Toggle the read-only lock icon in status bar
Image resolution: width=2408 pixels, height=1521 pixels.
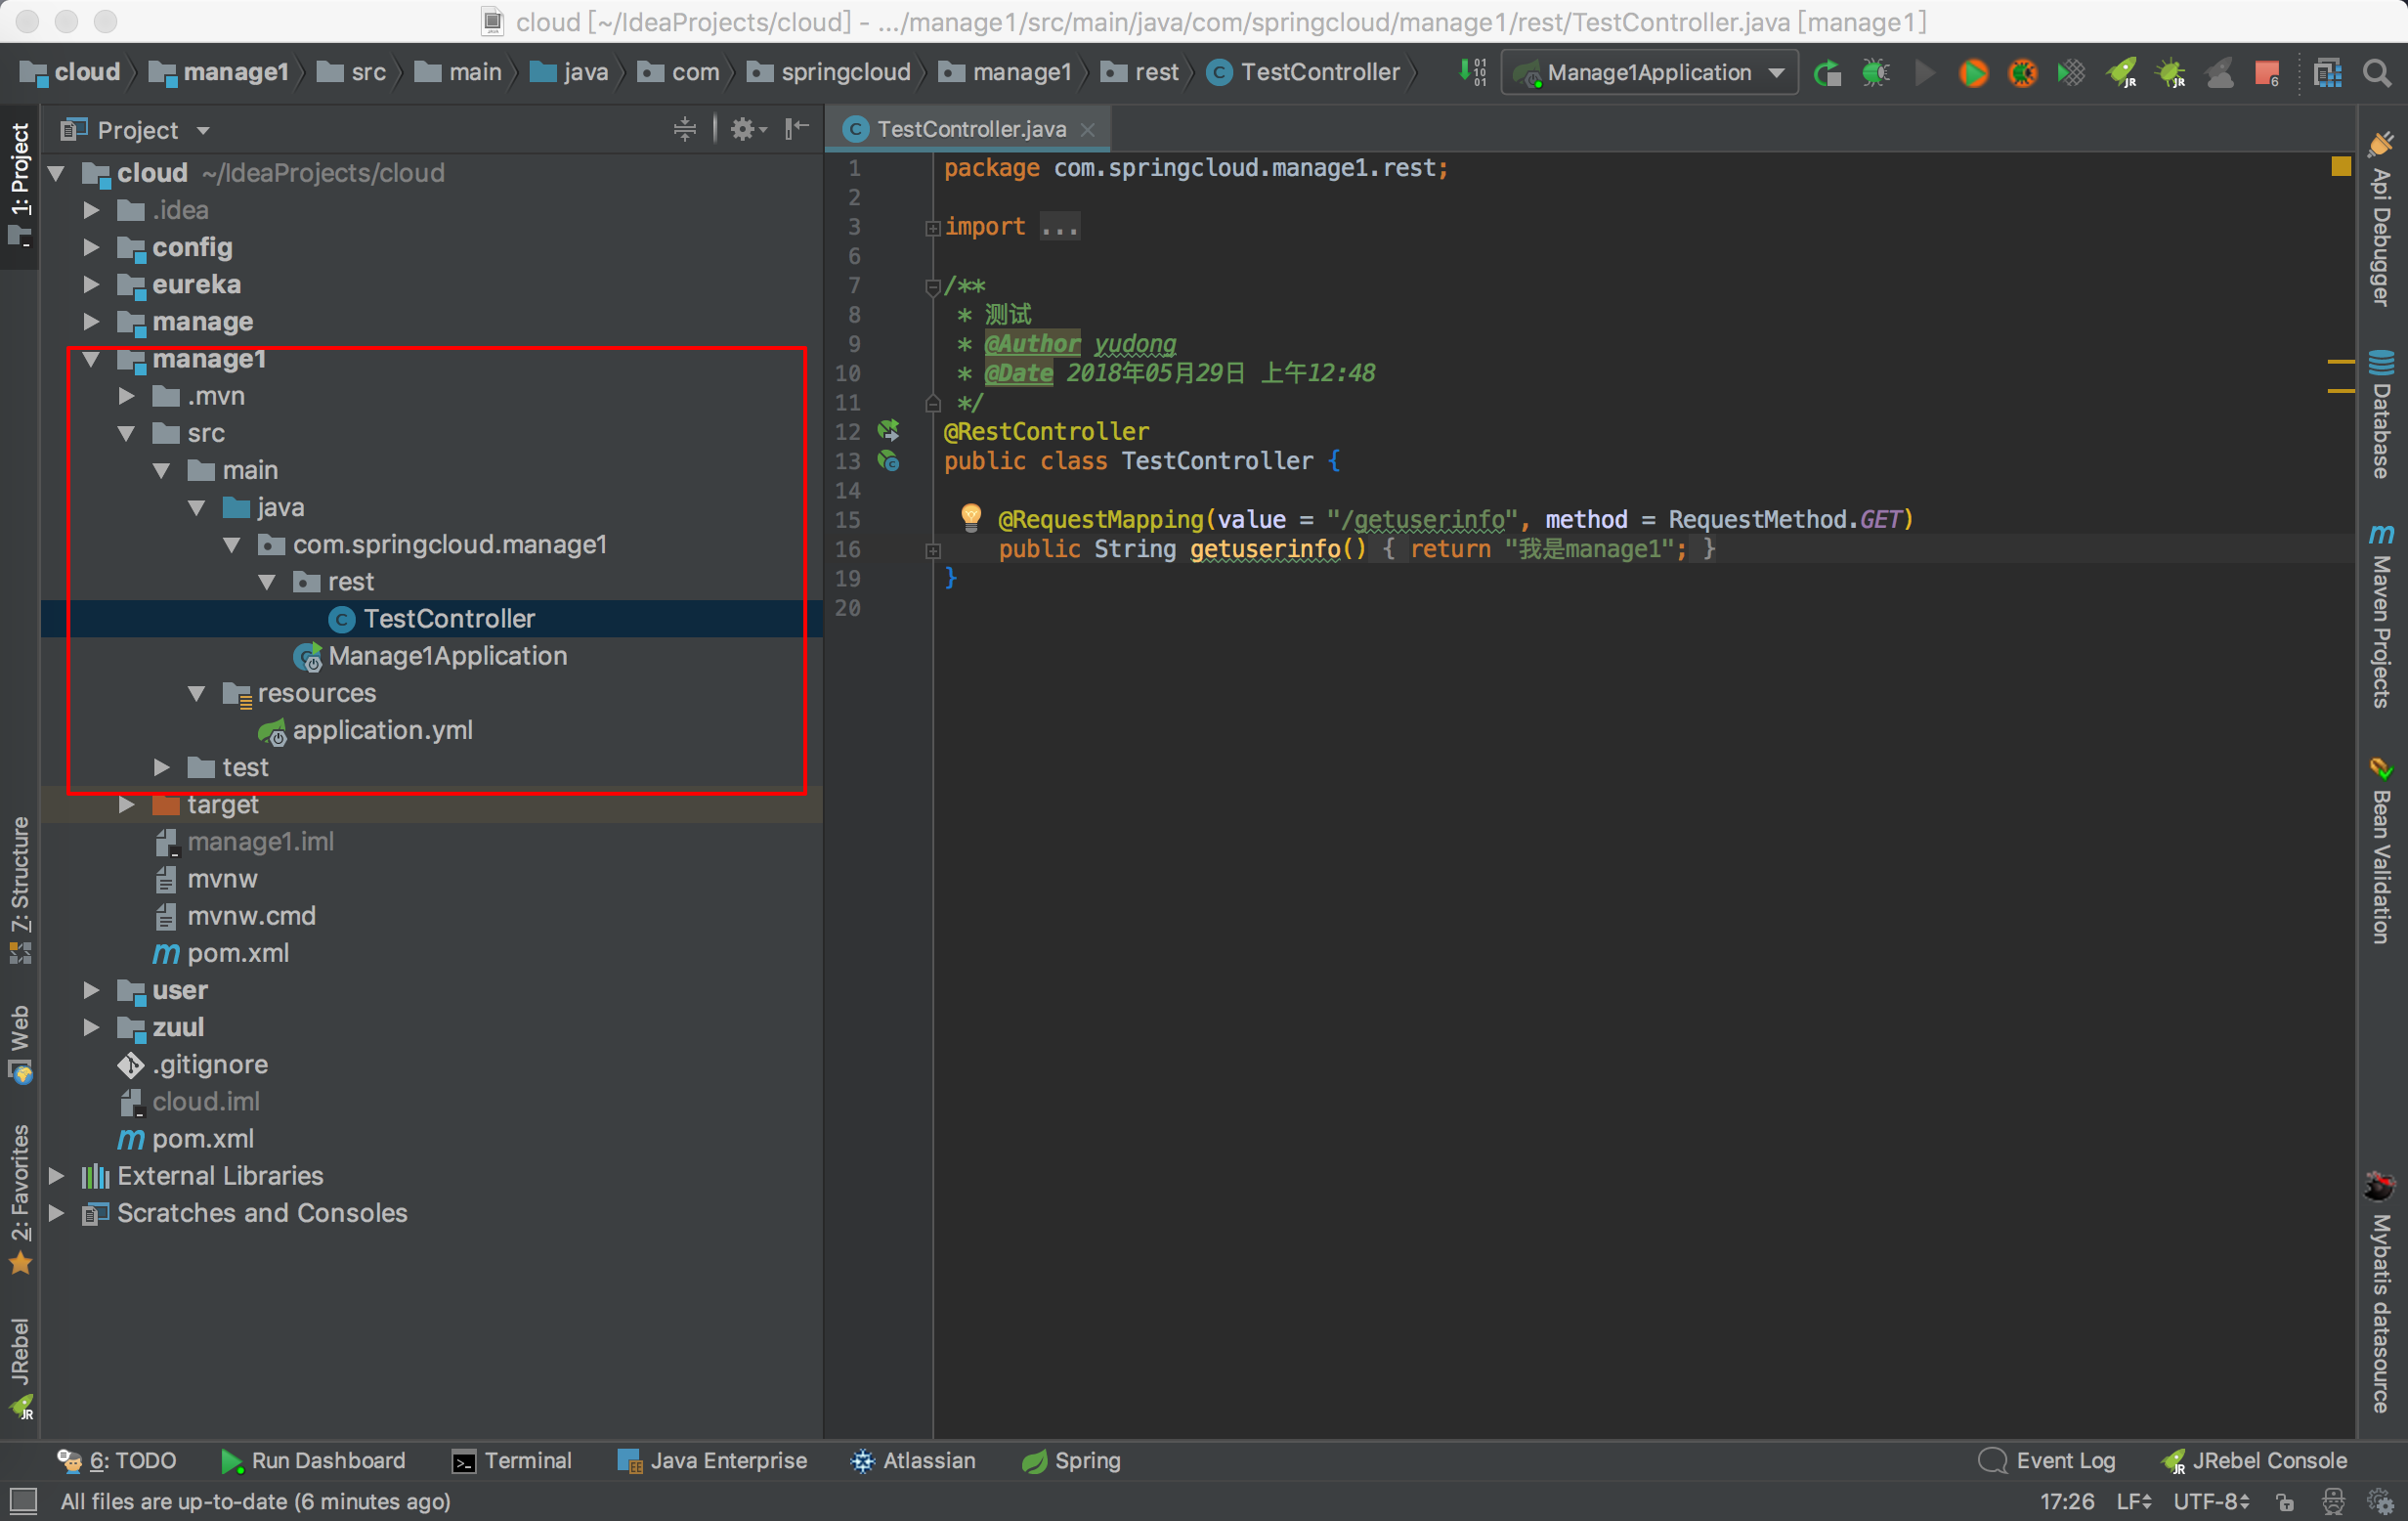point(2285,1501)
